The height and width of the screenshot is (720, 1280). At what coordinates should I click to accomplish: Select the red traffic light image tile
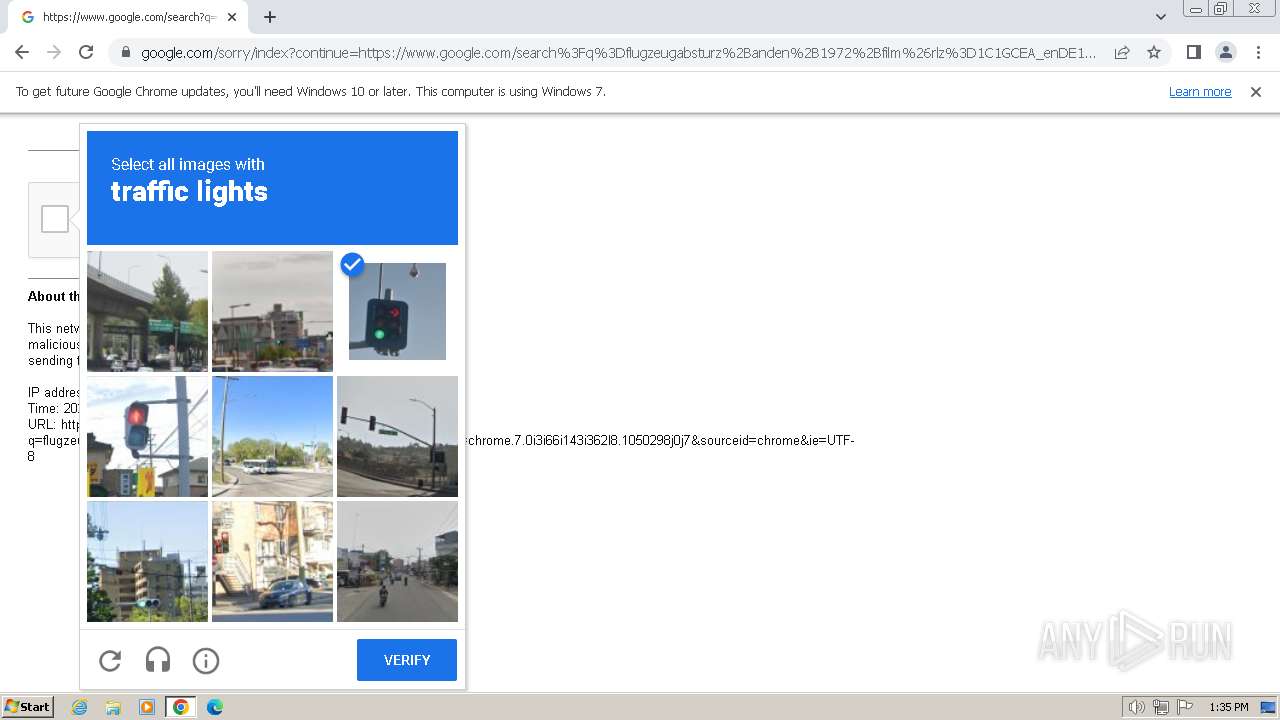pos(147,436)
